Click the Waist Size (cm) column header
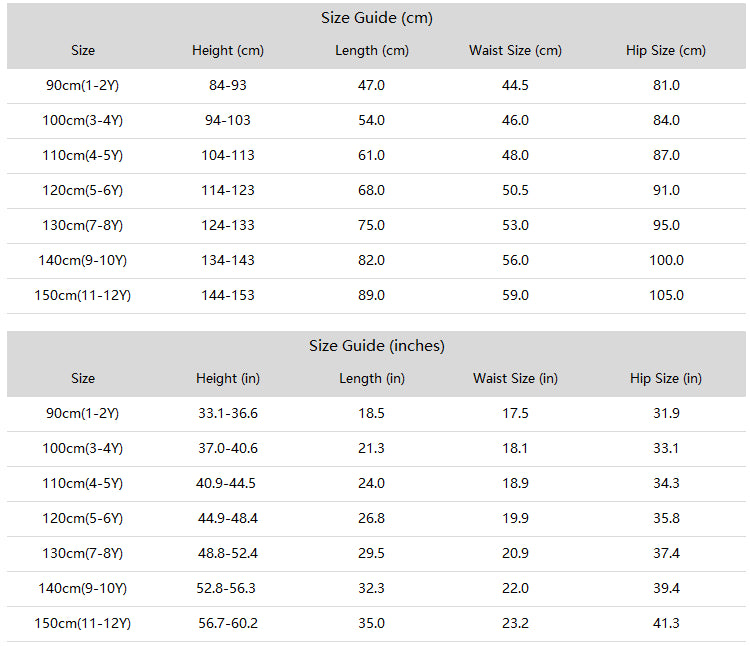750x646 pixels. click(x=515, y=50)
